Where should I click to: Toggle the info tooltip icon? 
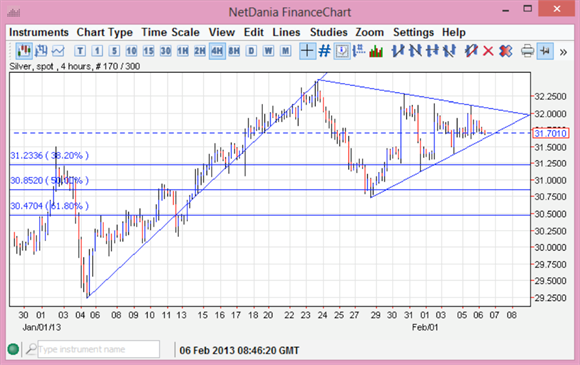pos(342,51)
